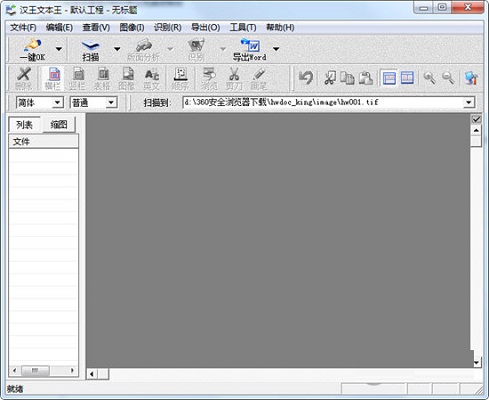Select the 横栏 horizontal column tool
This screenshot has width=489, height=400.
click(53, 79)
